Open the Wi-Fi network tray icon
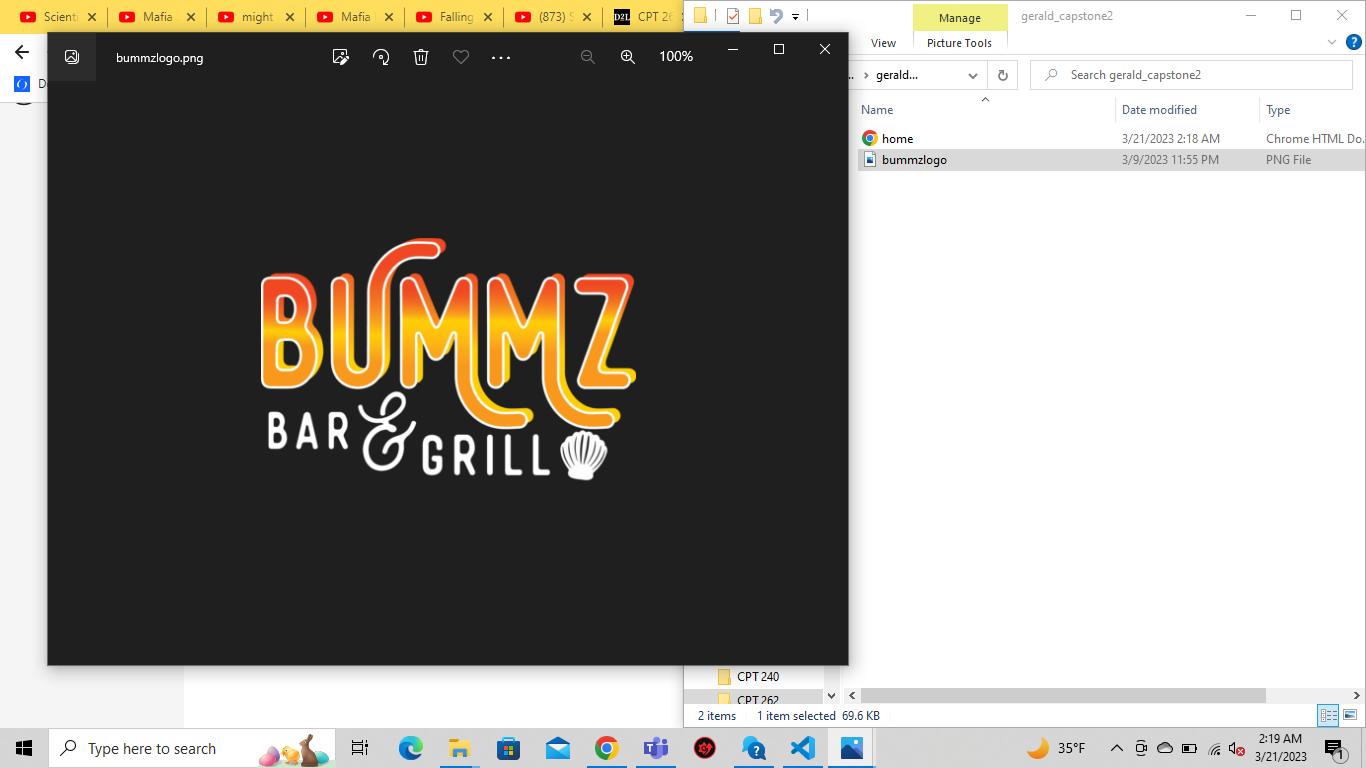This screenshot has width=1366, height=768. 1215,748
